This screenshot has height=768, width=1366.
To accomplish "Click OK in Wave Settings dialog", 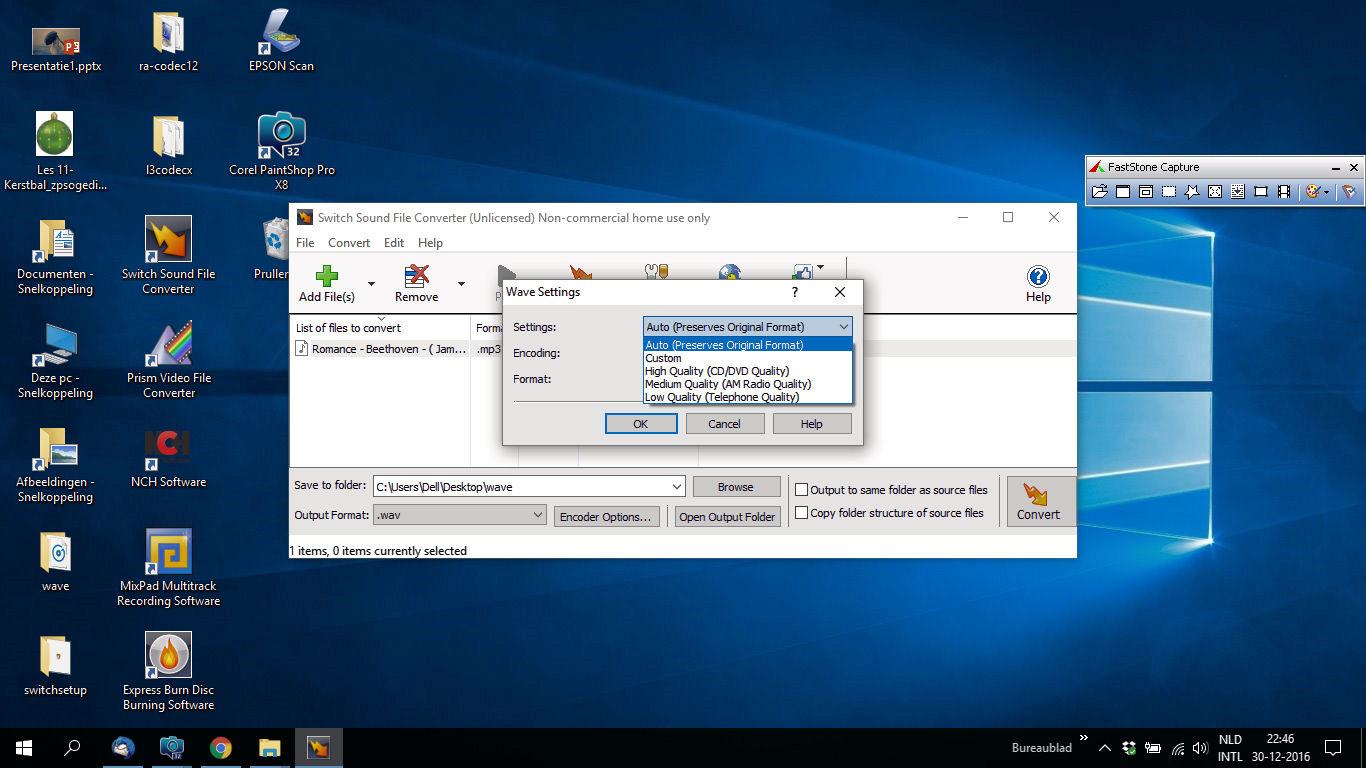I will tap(641, 424).
